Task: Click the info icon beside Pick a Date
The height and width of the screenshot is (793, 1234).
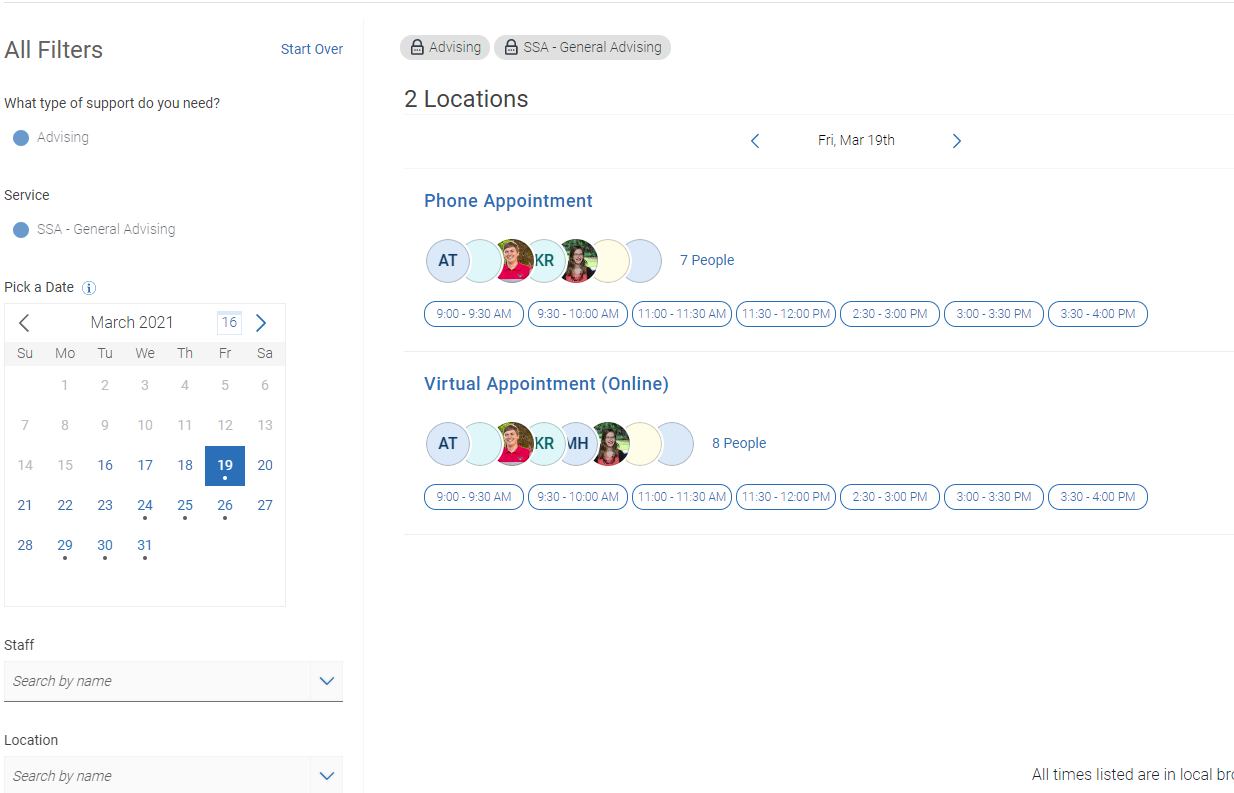Action: coord(89,288)
